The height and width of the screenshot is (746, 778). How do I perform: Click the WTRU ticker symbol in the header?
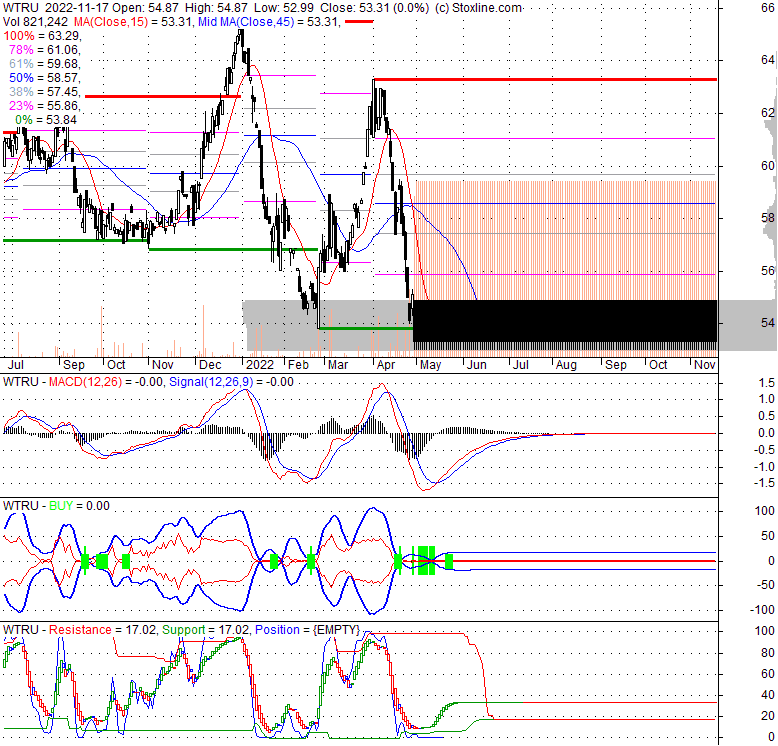pos(21,8)
